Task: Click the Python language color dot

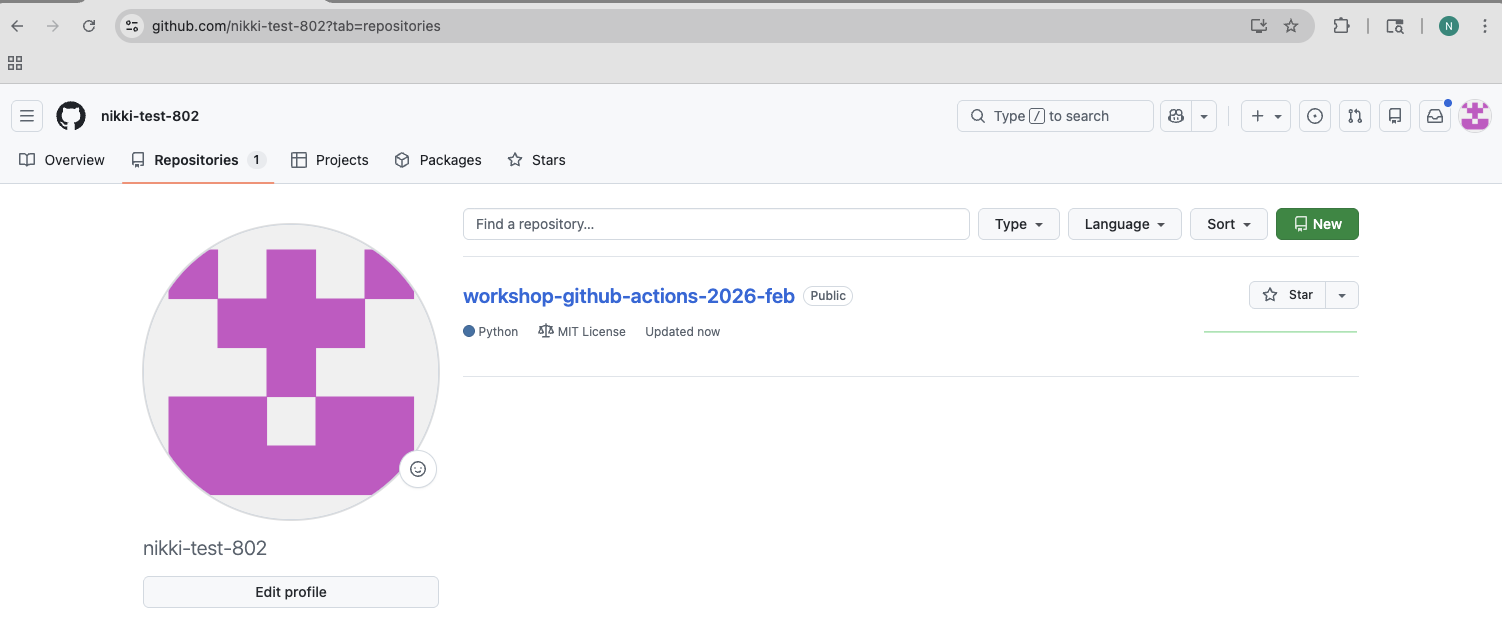Action: pyautogui.click(x=468, y=331)
